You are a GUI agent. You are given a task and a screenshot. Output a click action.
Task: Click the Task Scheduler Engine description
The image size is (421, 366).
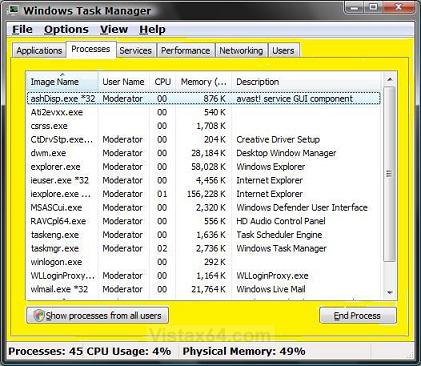279,235
